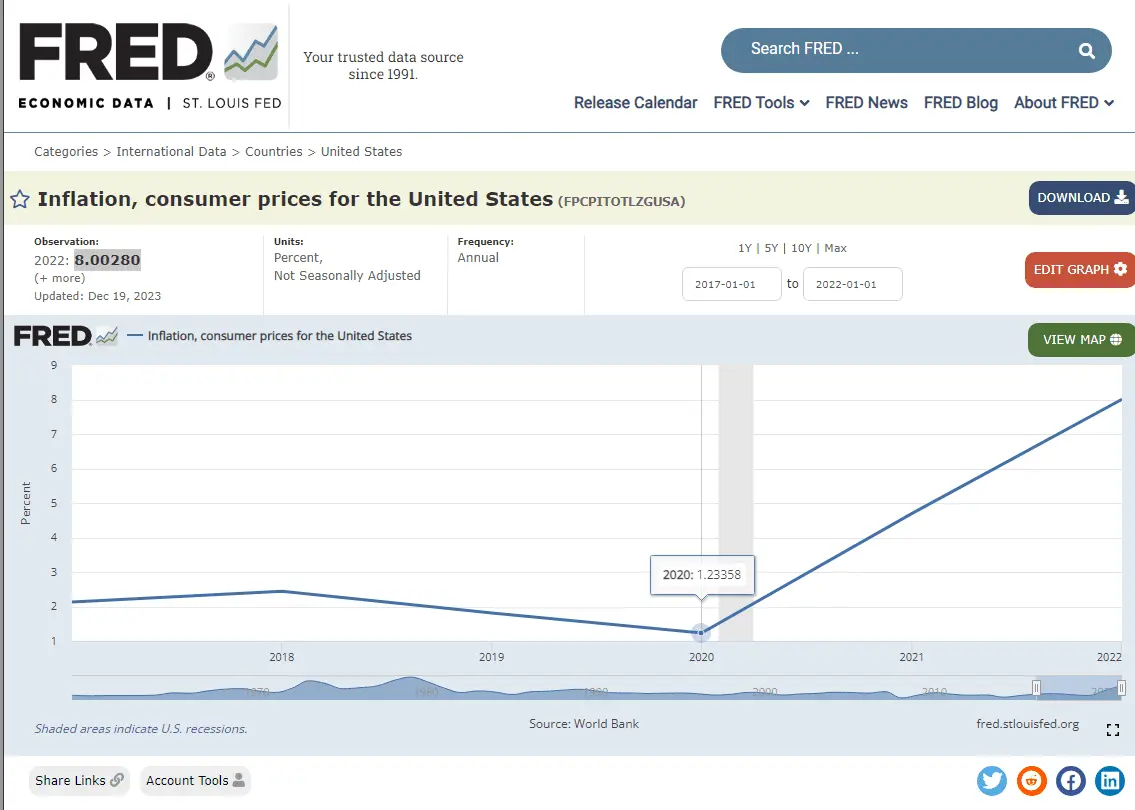Expand the FRED Tools menu
This screenshot has height=810, width=1135.
760,103
